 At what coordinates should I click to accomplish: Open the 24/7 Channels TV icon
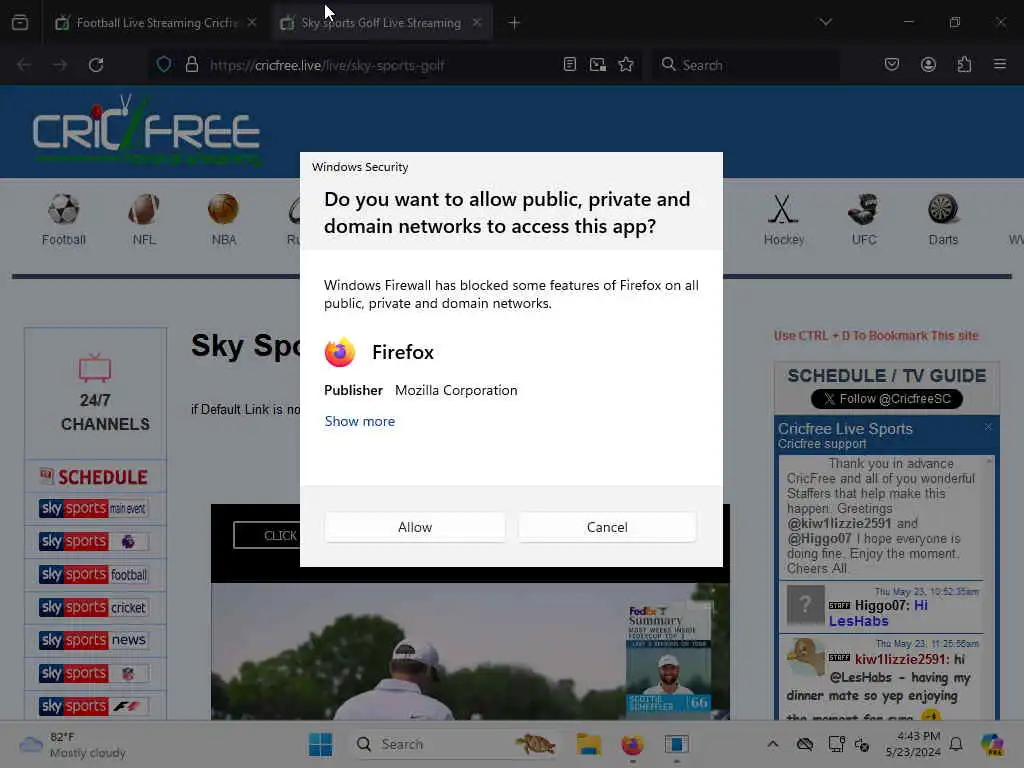95,368
